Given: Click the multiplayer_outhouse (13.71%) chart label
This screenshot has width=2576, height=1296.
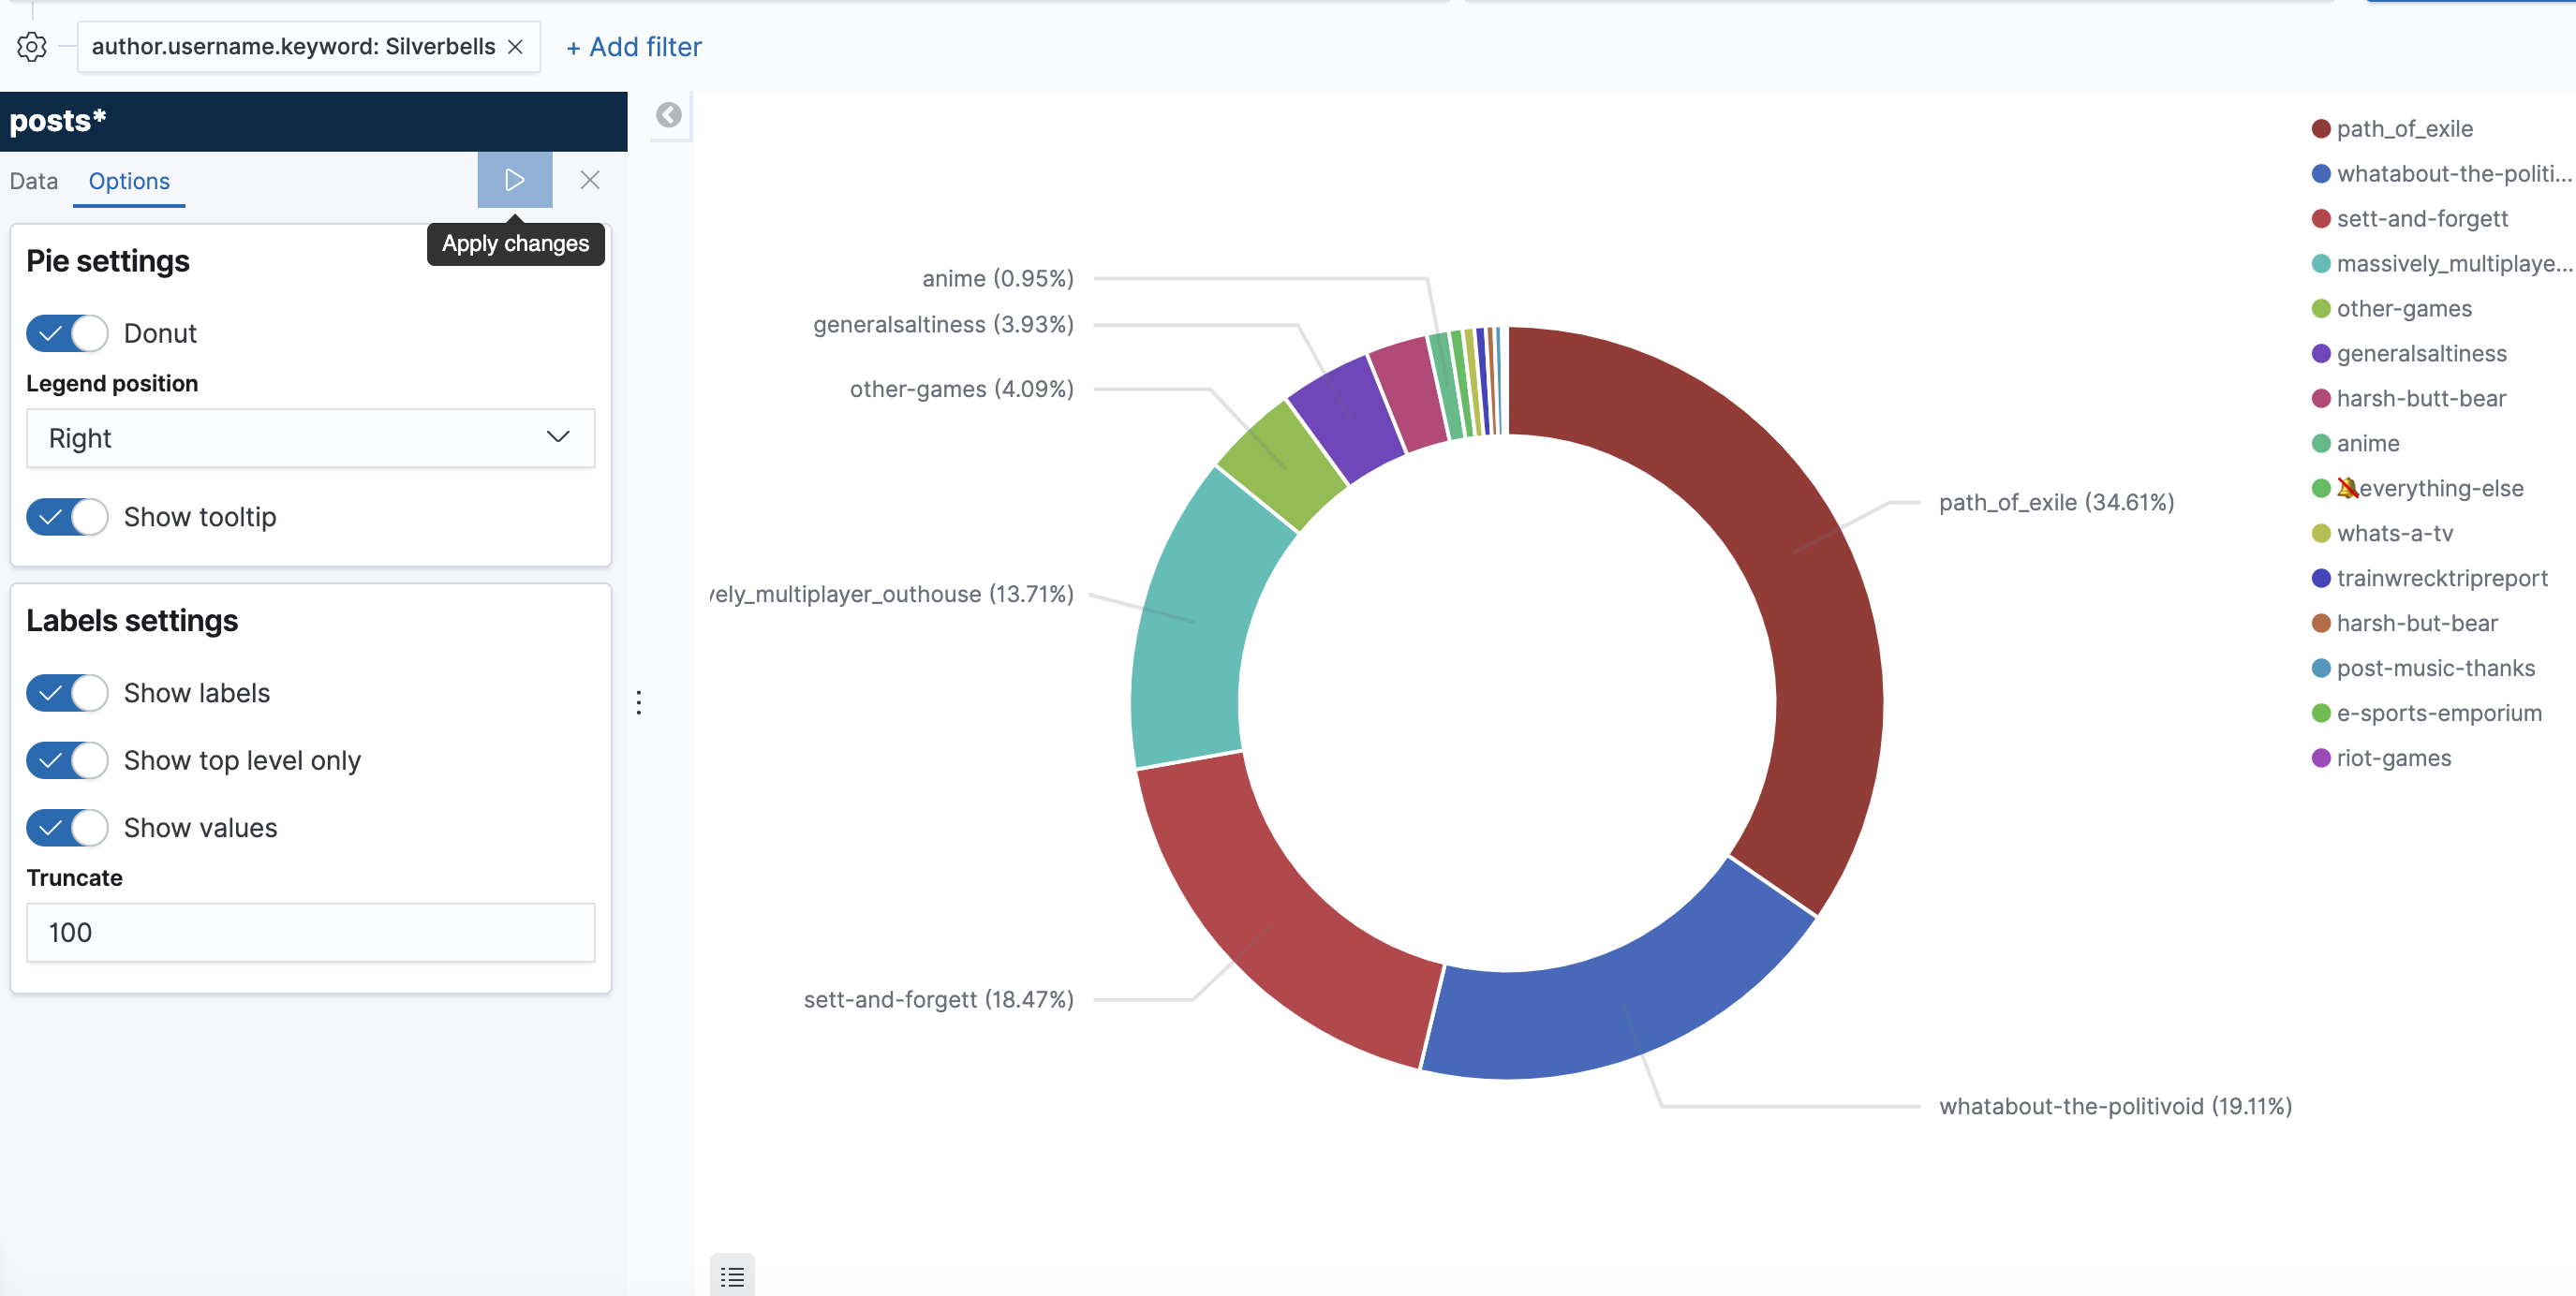Looking at the screenshot, I should (x=892, y=595).
